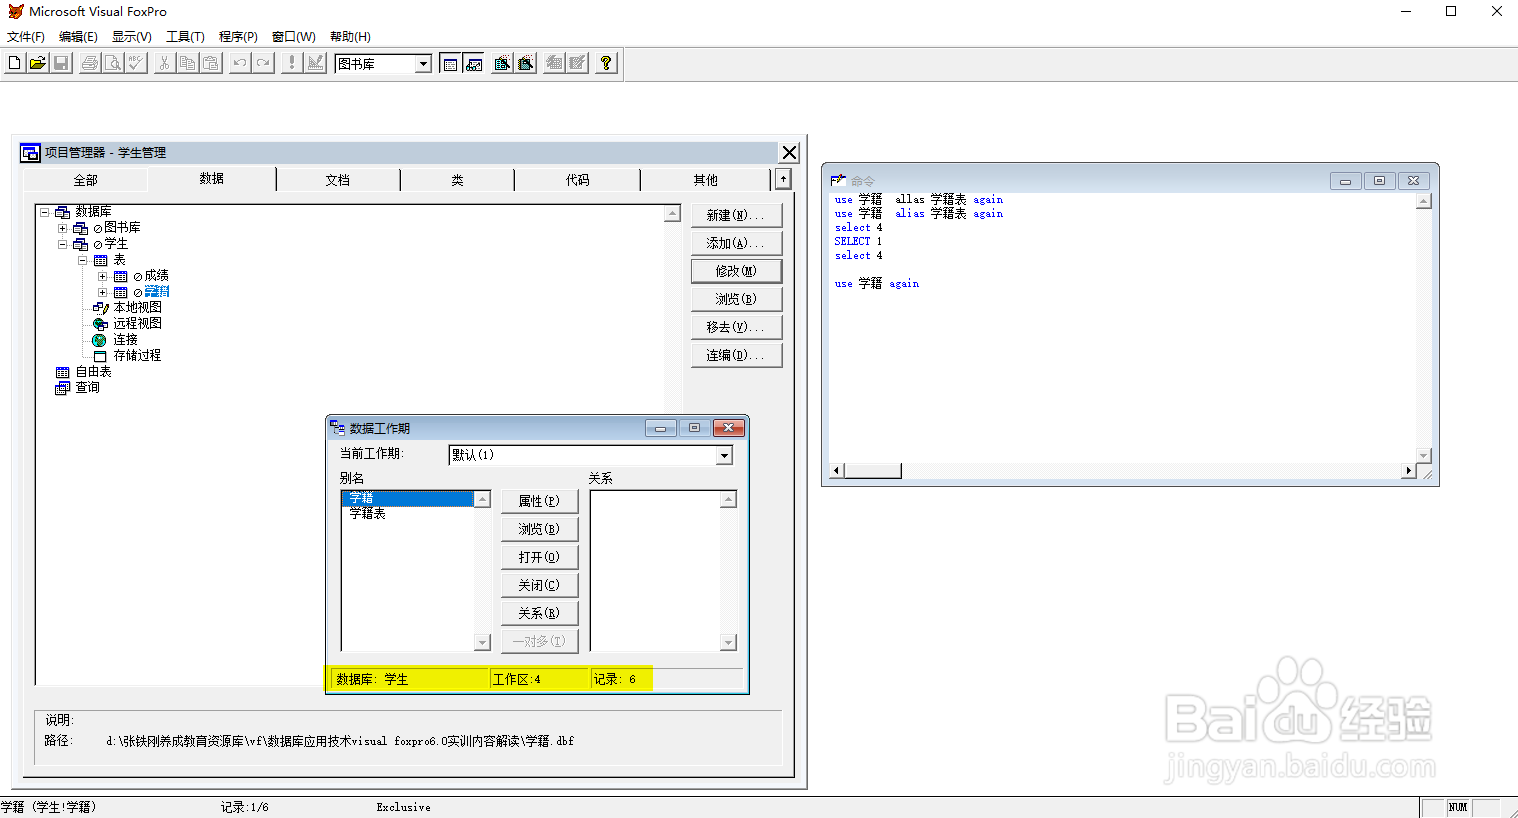Click 关系(R) button in Data Session
The width and height of the screenshot is (1518, 818).
pyautogui.click(x=539, y=613)
